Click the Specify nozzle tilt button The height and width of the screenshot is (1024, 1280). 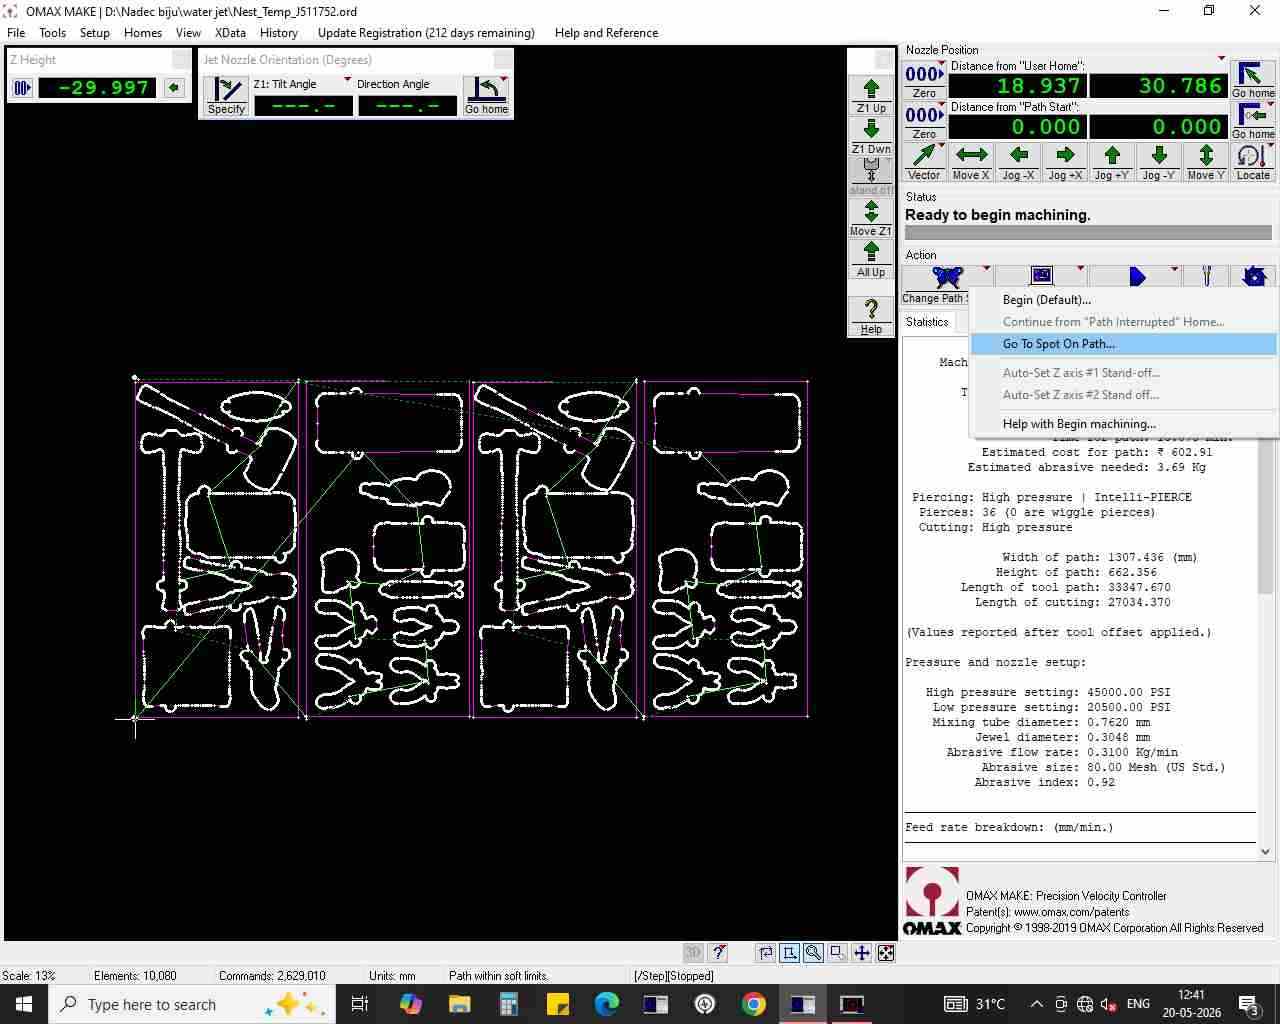tap(227, 96)
